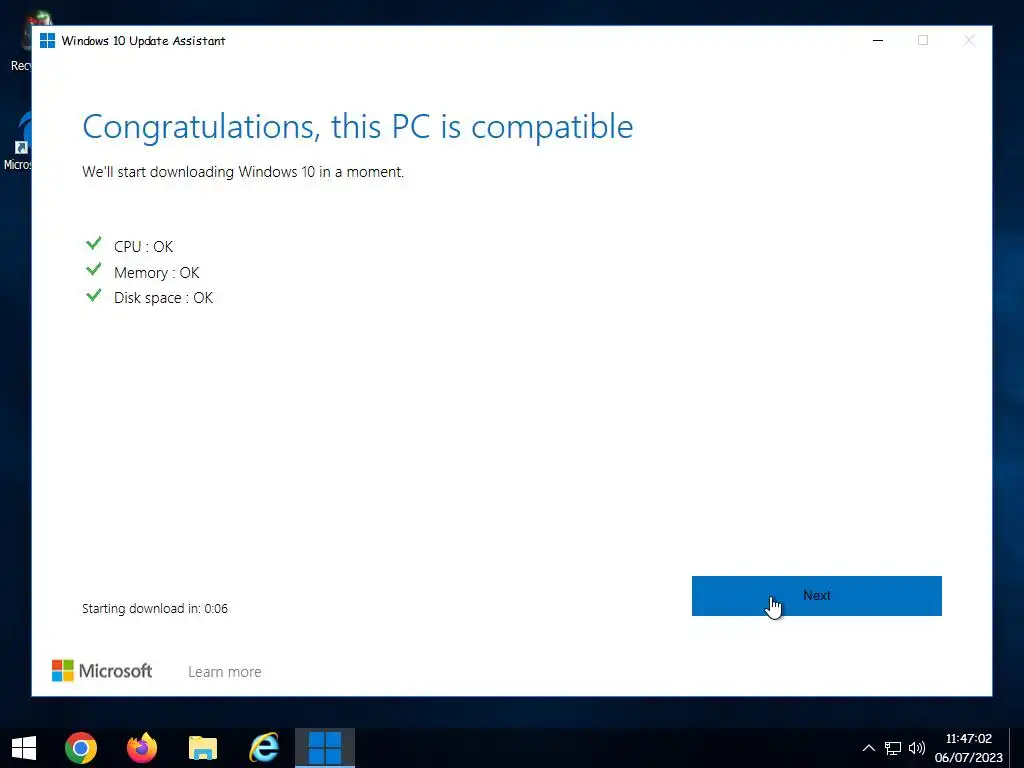Click the Show desktop strip at the taskbar end
Image resolution: width=1024 pixels, height=768 pixels.
tap(1017, 748)
